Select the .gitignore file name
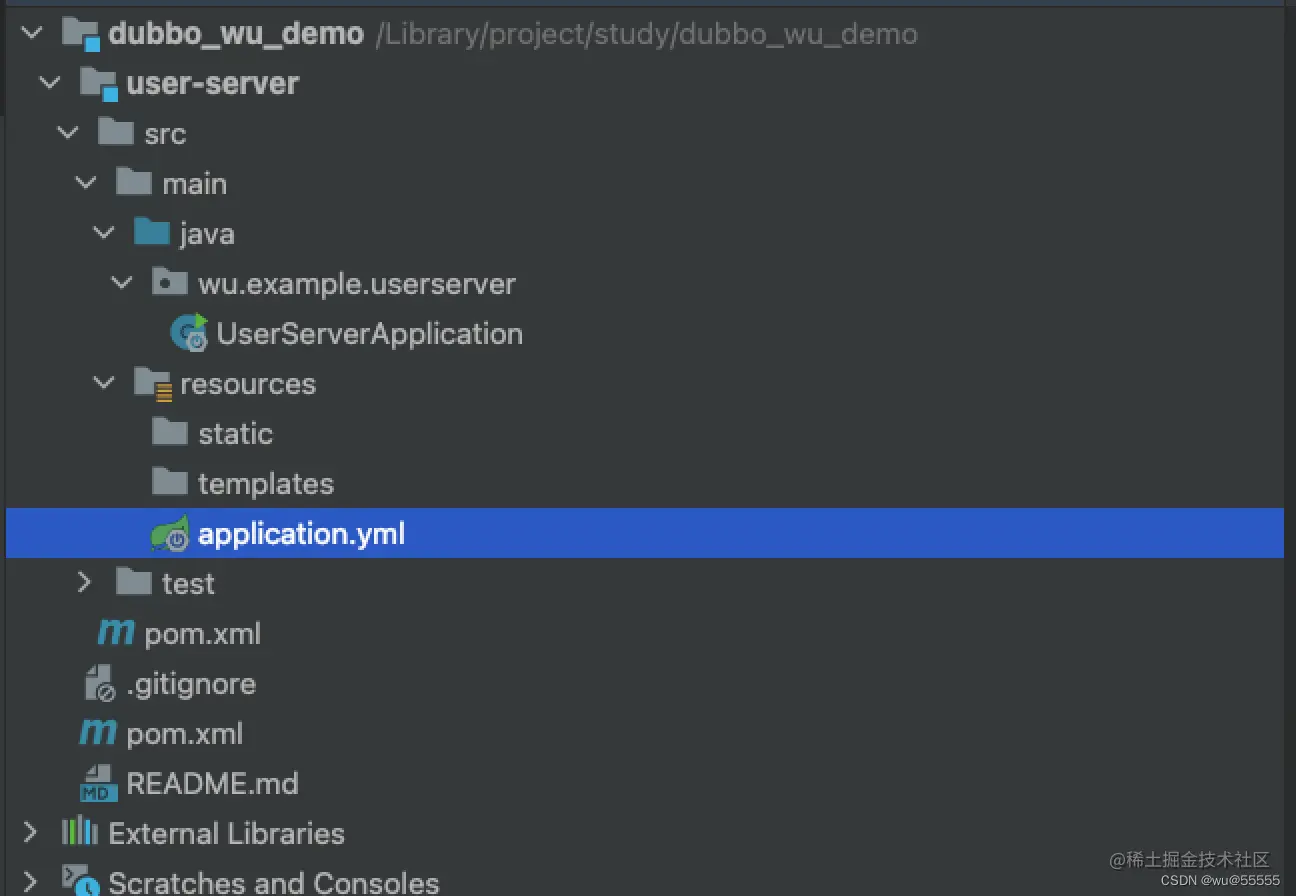 (x=191, y=684)
